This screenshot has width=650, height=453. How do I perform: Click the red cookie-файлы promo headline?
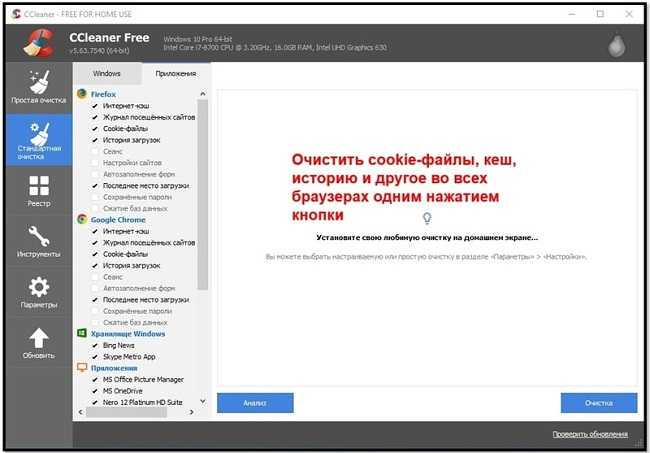tap(404, 187)
